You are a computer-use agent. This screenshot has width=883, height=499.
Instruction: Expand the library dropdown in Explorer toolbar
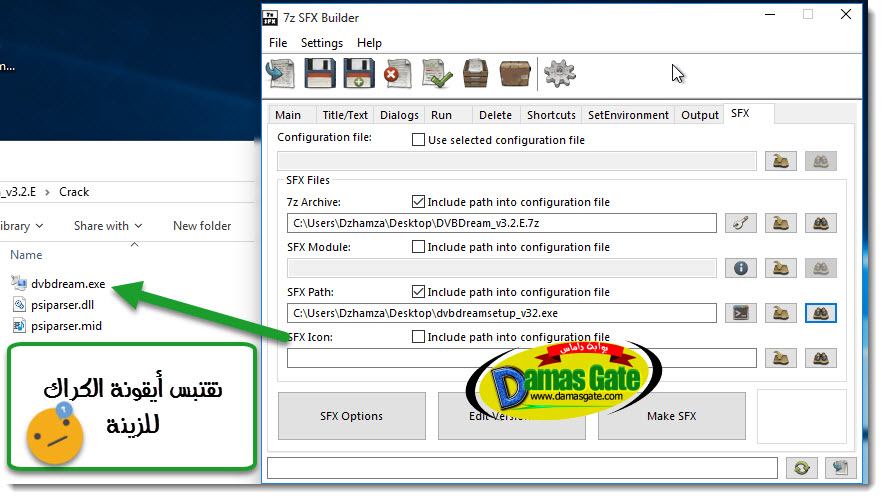coord(21,226)
